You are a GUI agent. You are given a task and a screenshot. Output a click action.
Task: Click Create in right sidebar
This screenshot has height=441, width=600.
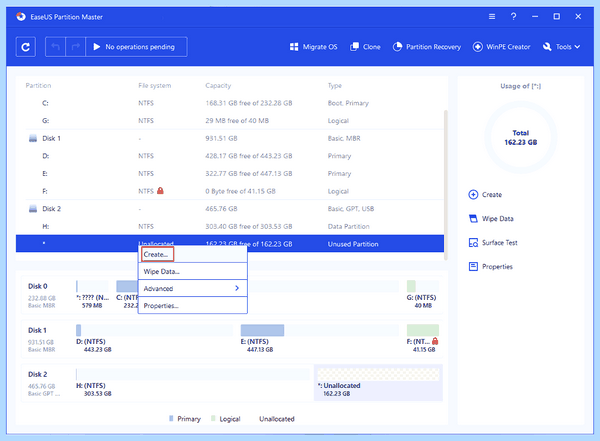point(485,194)
